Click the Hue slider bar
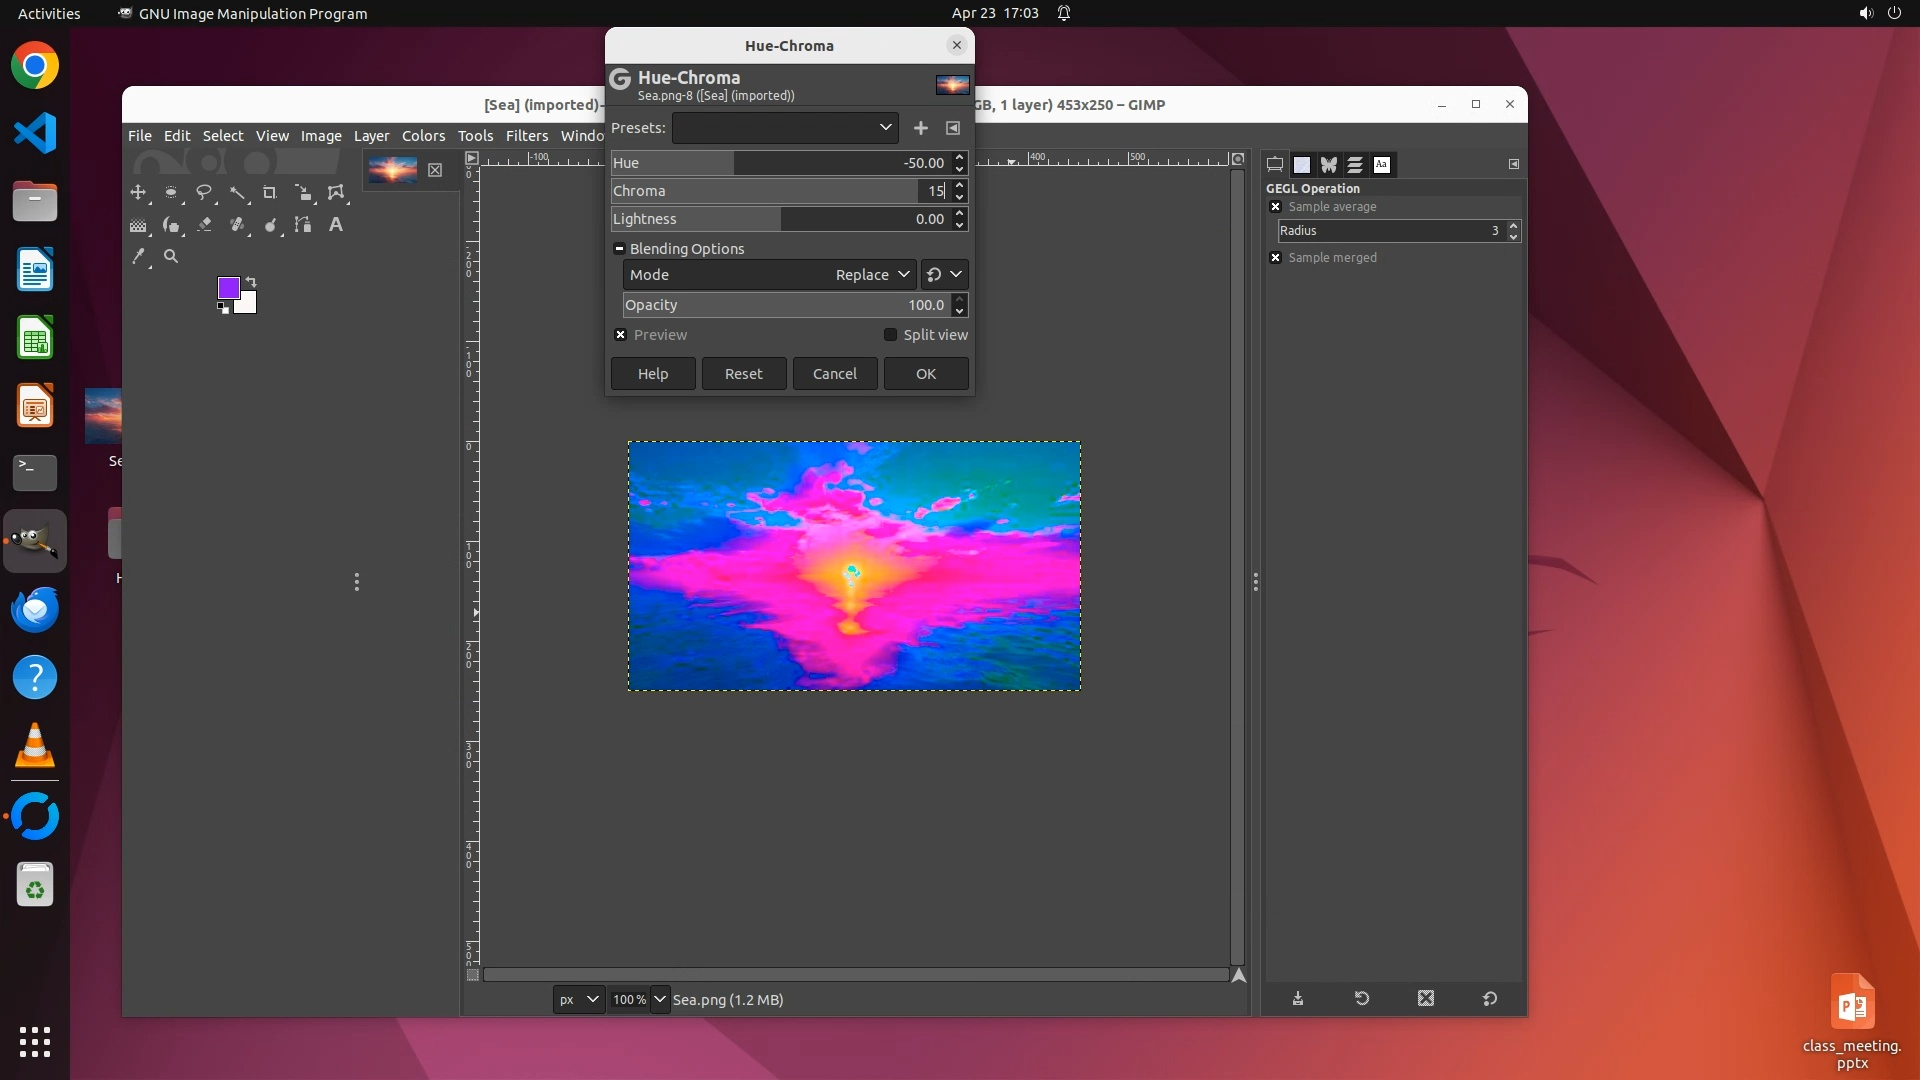This screenshot has width=1920, height=1080. pos(780,163)
